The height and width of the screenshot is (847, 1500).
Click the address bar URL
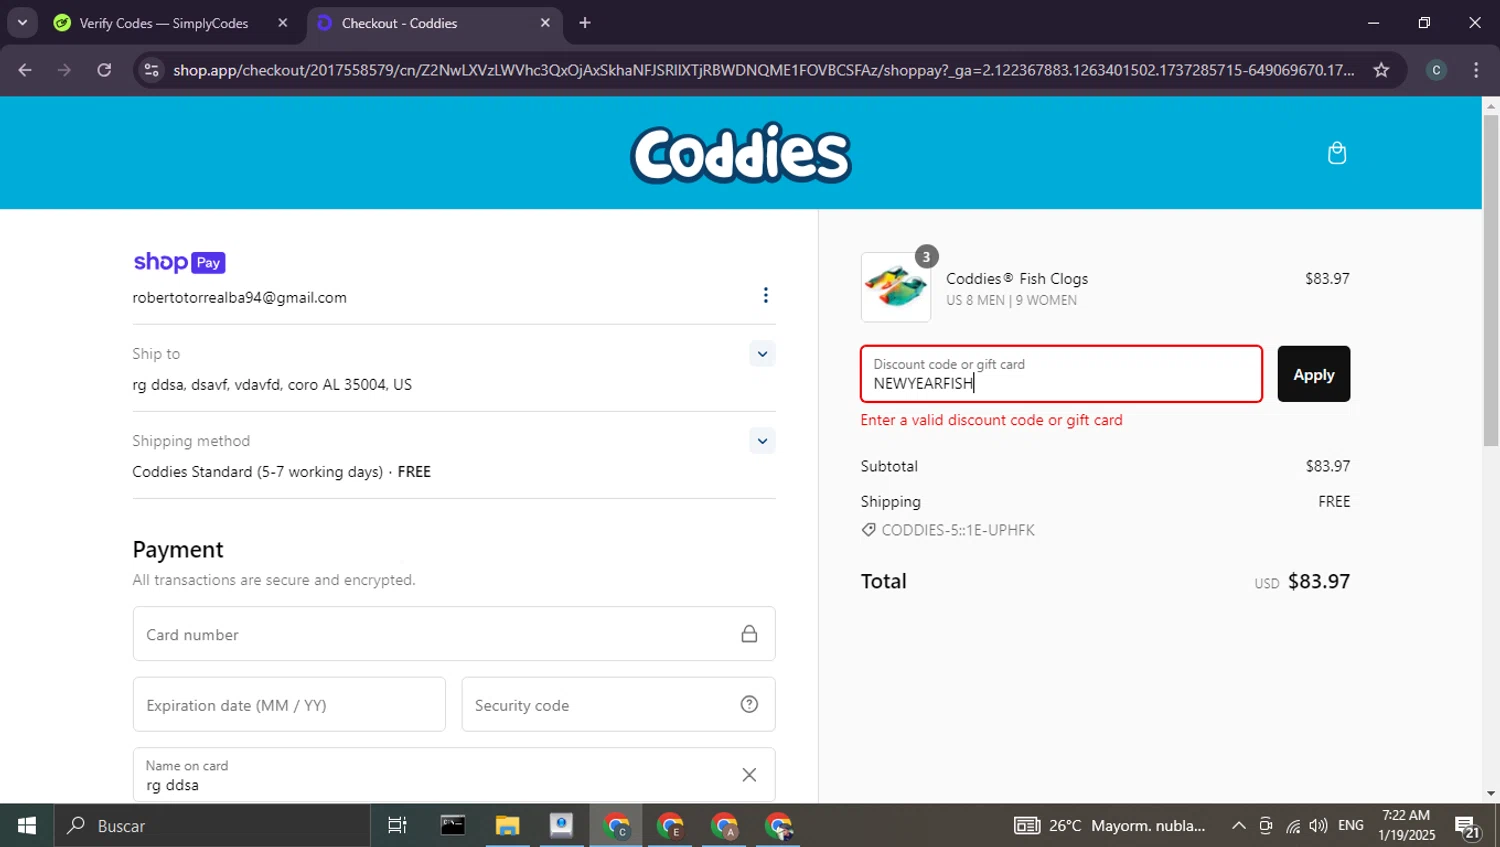[x=763, y=70]
